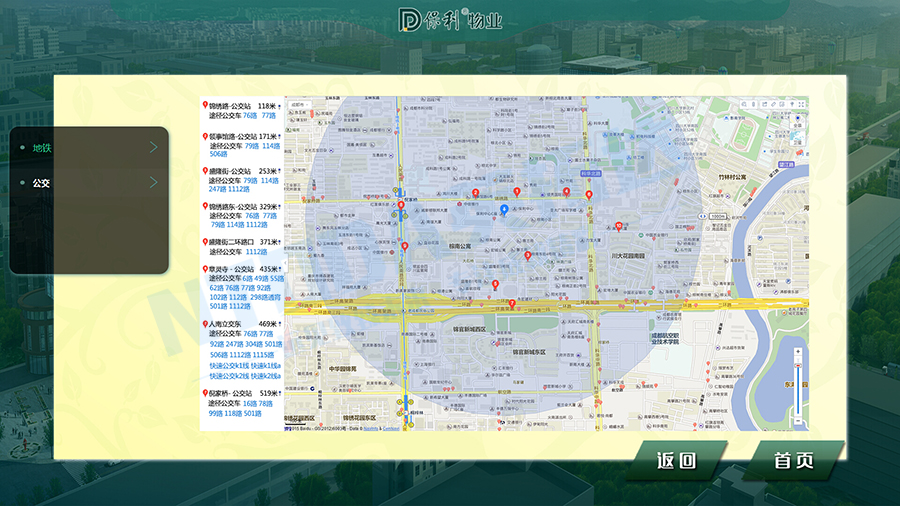Viewport: 900px width, 506px height.
Task: Toggle map fullscreen icon
Action: [x=801, y=104]
